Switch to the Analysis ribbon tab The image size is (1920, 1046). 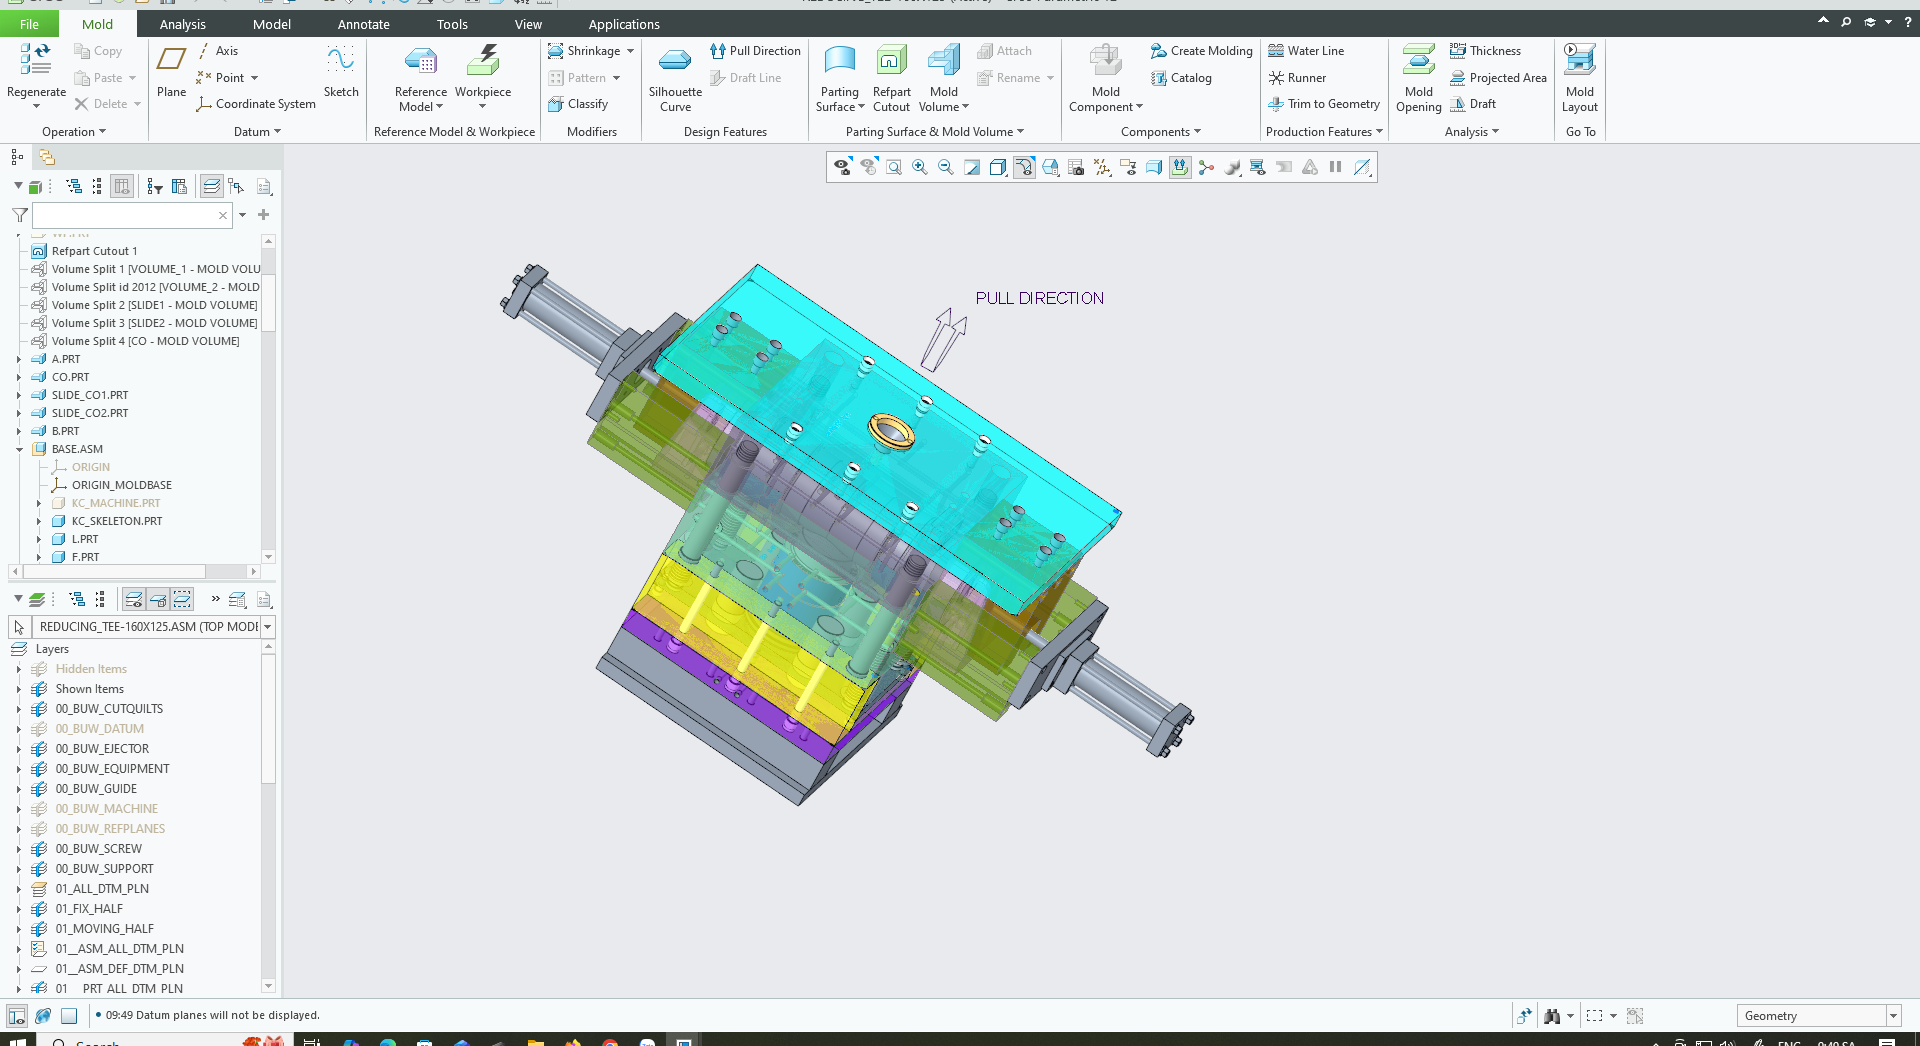tap(182, 24)
